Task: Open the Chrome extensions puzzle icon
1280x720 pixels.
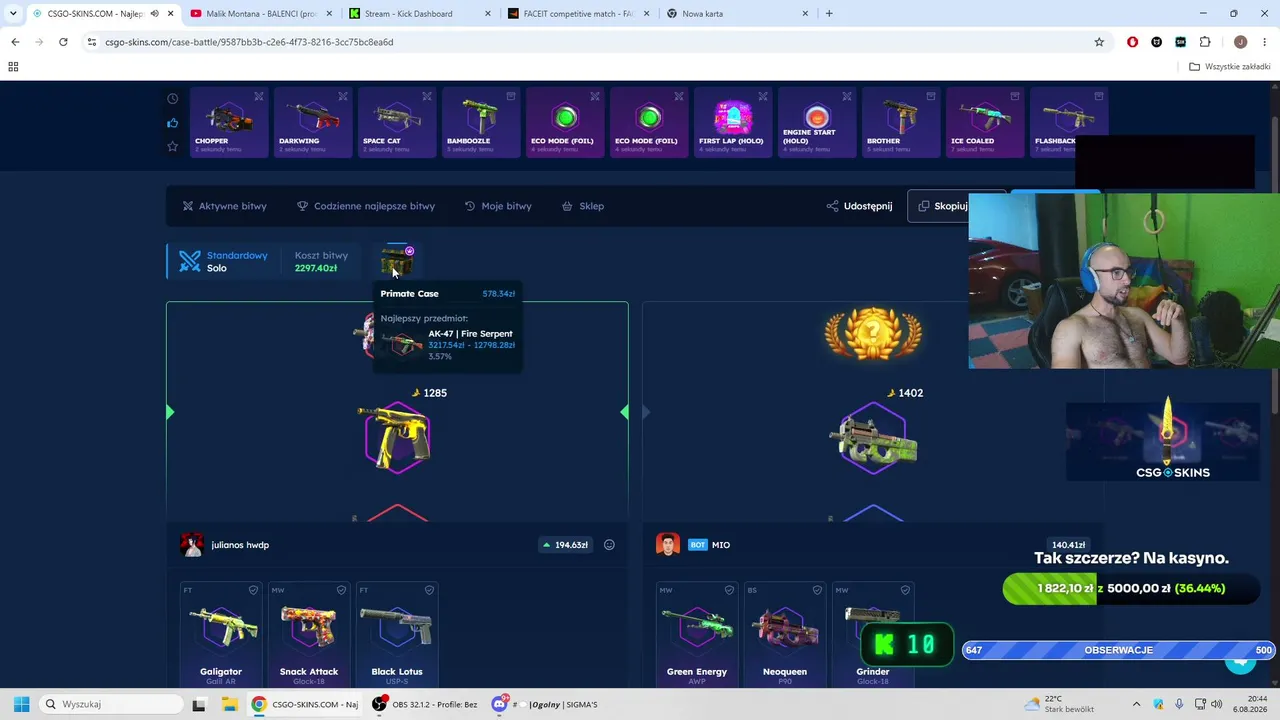Action: [1205, 42]
